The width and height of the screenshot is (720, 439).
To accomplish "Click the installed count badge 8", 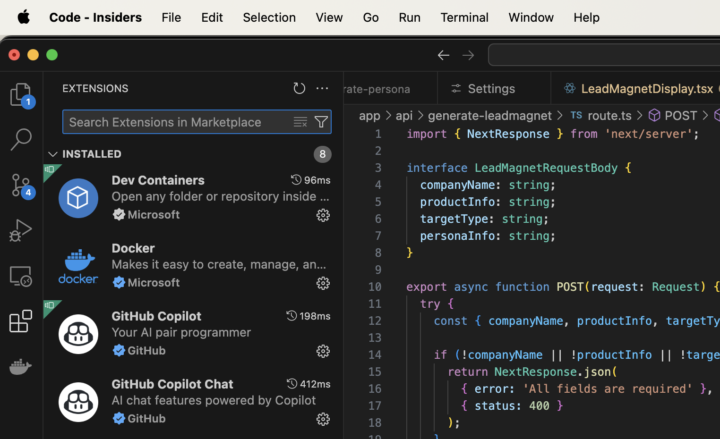I will coord(322,154).
